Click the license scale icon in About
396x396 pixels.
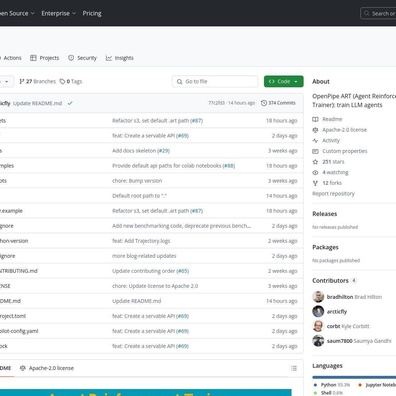(315, 130)
